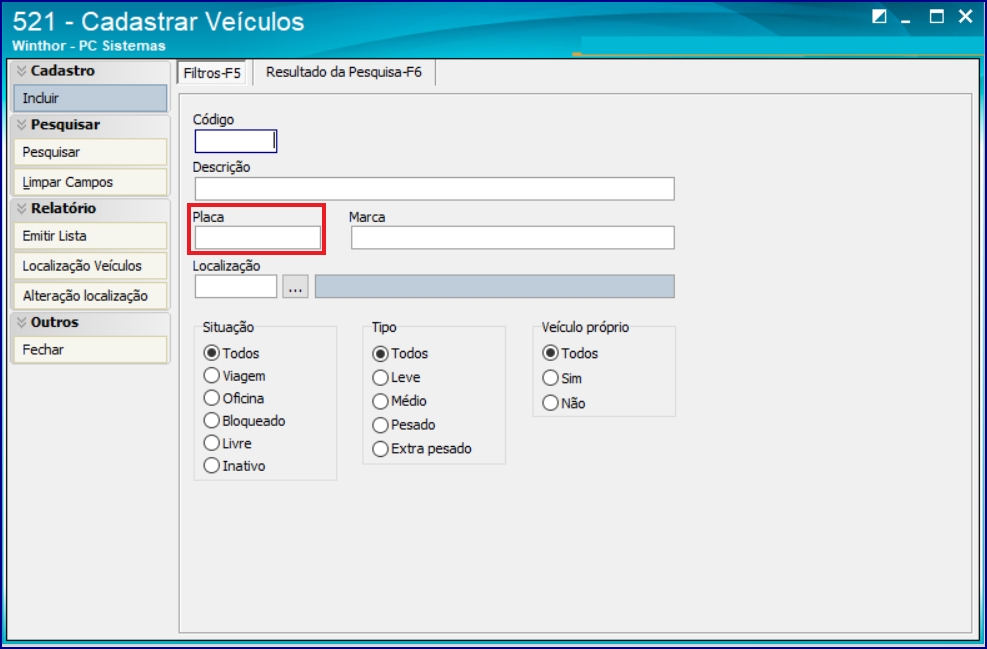
Task: Maximize the Cadastrar Veículos window
Action: tap(937, 17)
